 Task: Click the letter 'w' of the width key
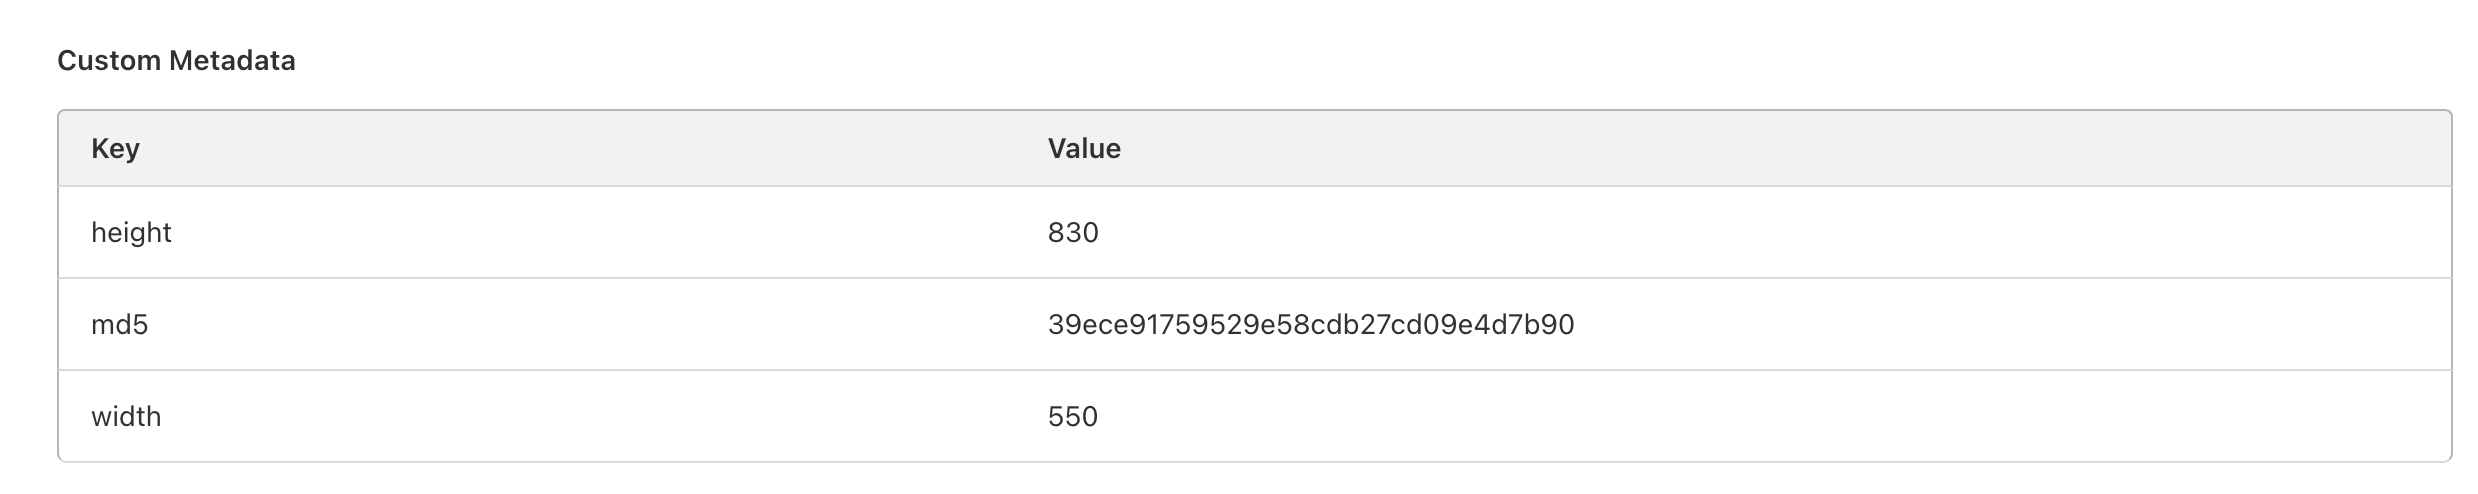pos(99,417)
